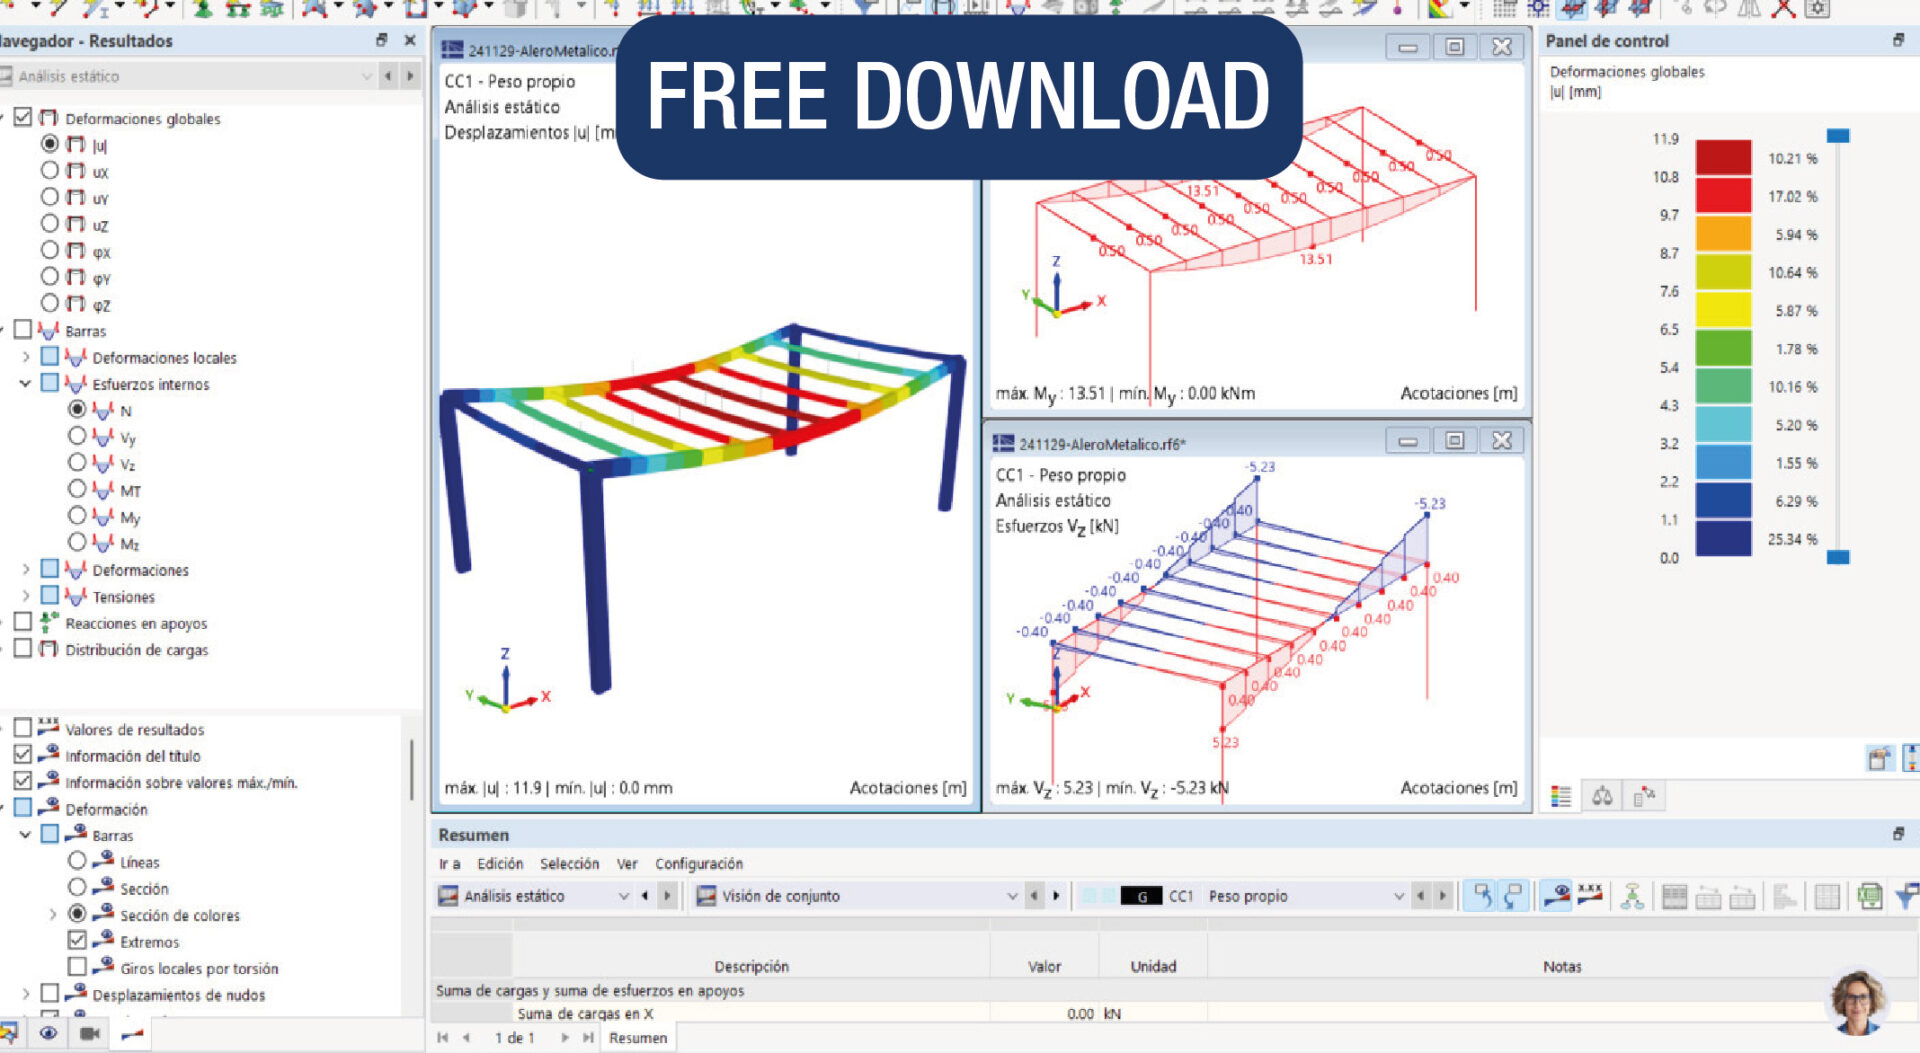Select the Líneas deformation display radio button
The width and height of the screenshot is (1920, 1053).
tap(77, 860)
